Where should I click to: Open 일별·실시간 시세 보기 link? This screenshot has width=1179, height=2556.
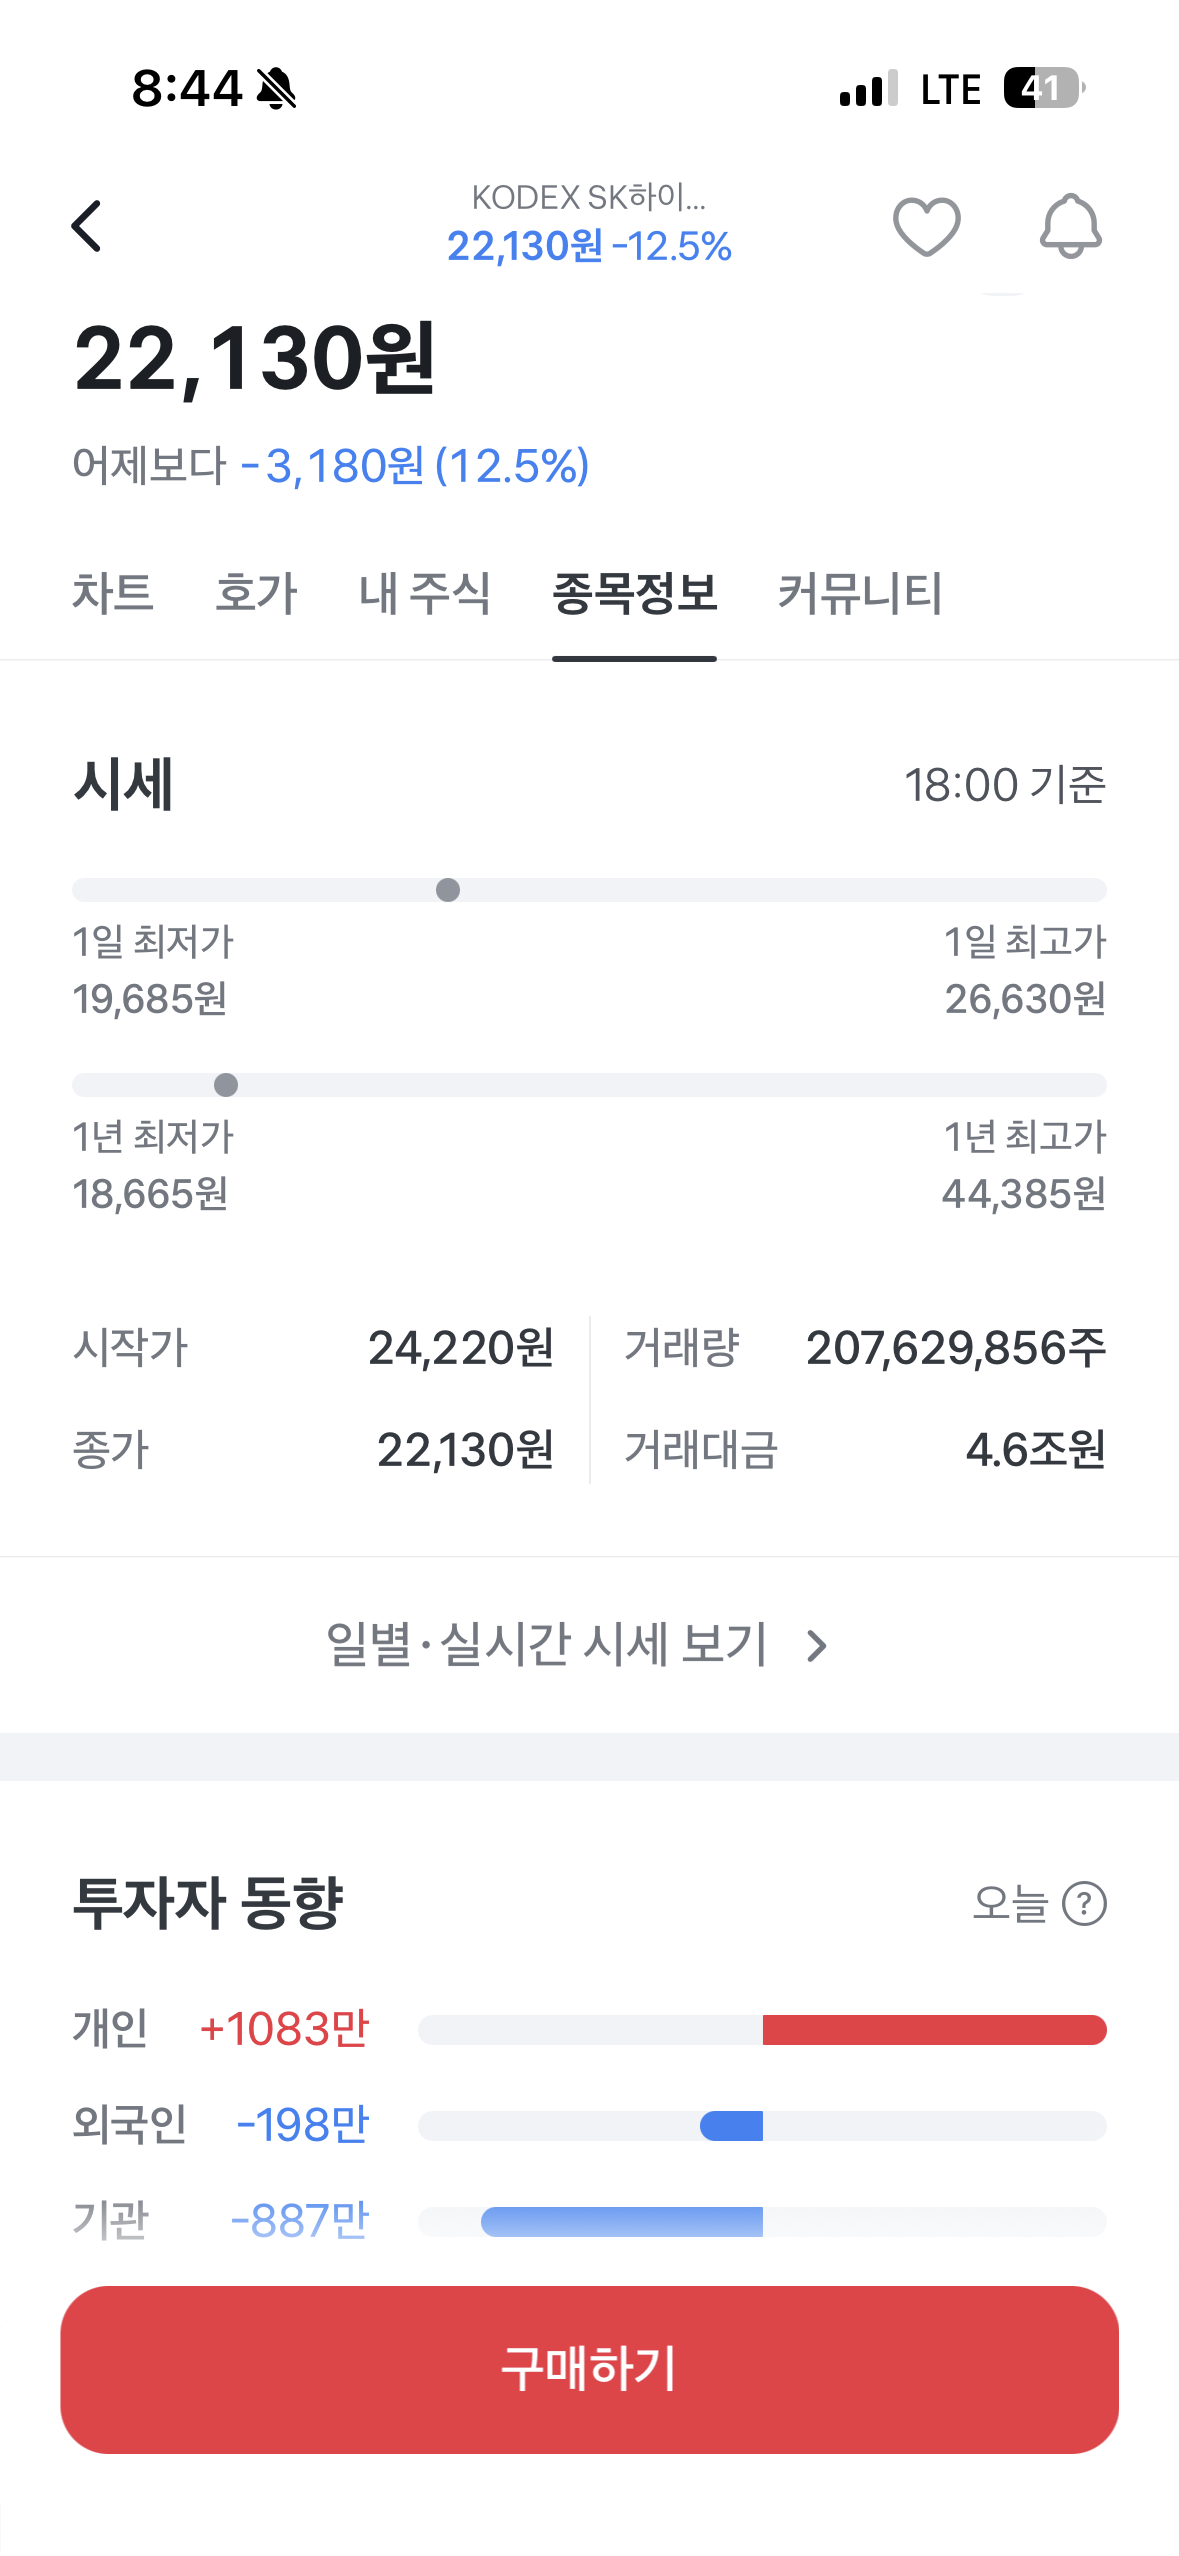click(x=577, y=1645)
